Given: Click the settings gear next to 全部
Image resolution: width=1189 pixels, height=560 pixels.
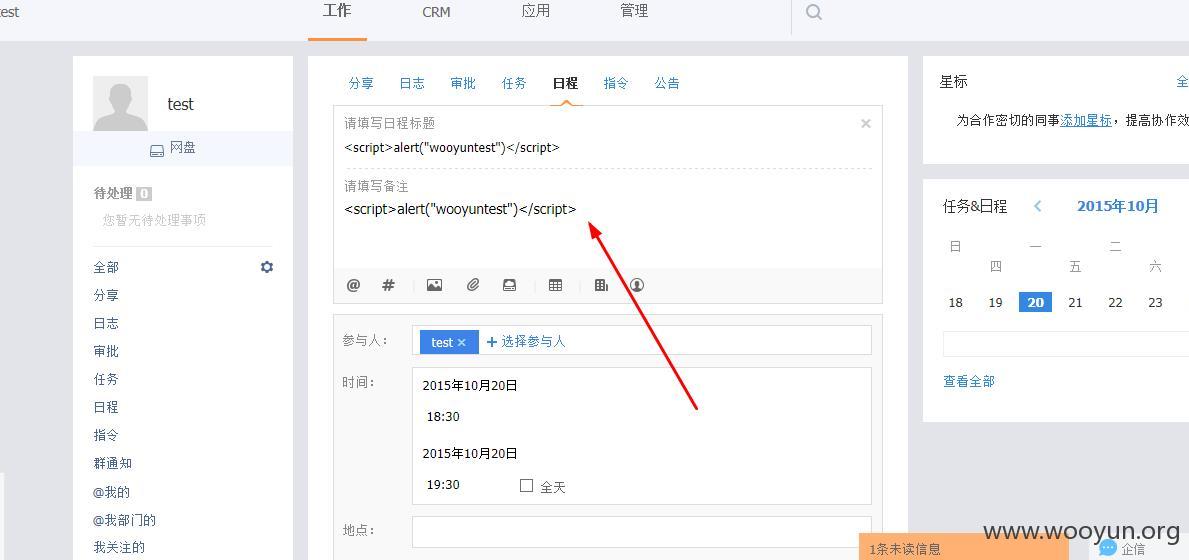Looking at the screenshot, I should click(x=267, y=267).
